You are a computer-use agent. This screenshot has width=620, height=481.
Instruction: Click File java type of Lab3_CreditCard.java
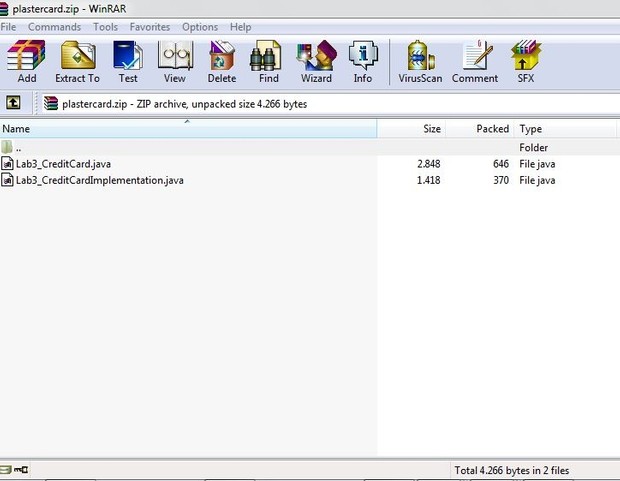tap(537, 164)
